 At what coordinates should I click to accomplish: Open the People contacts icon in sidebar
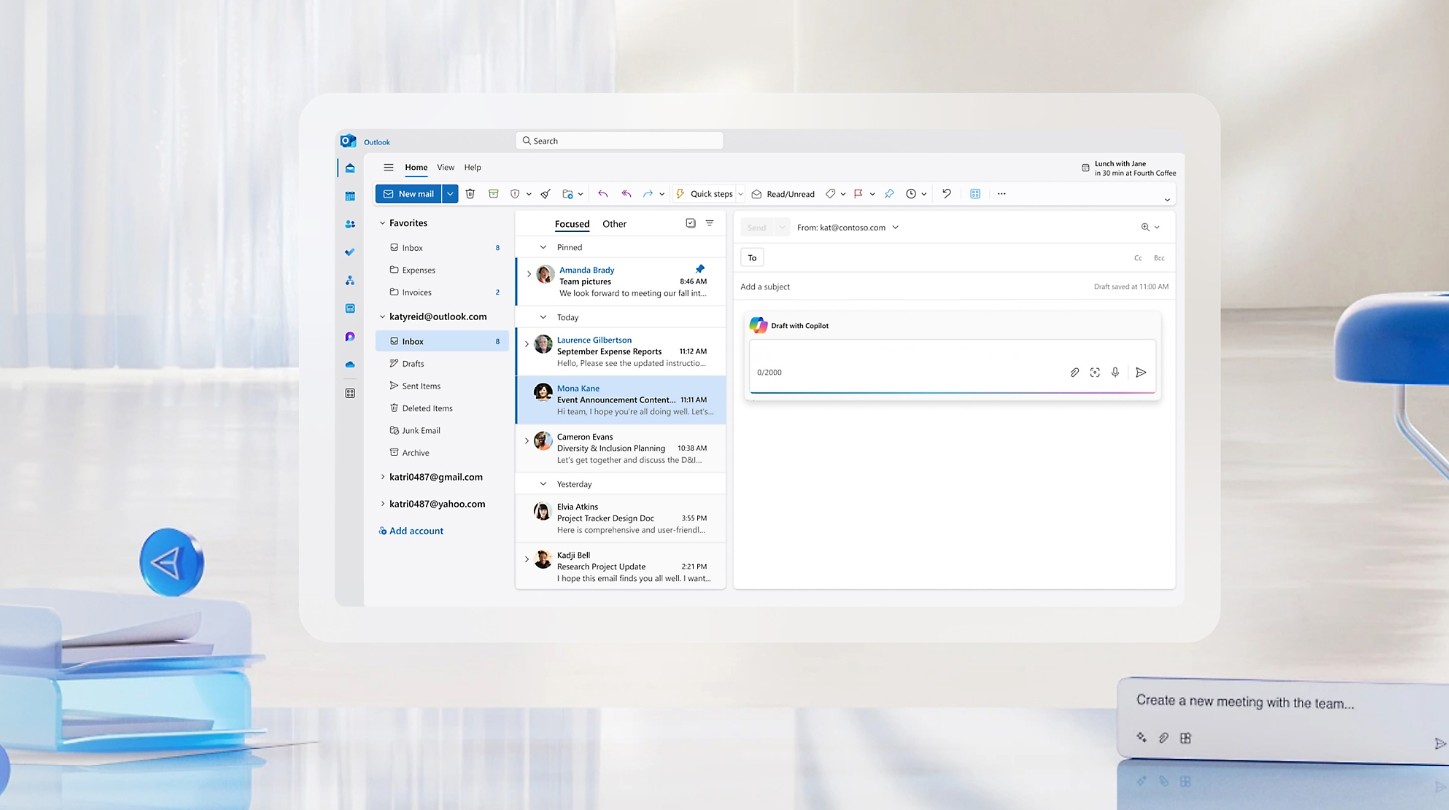350,224
